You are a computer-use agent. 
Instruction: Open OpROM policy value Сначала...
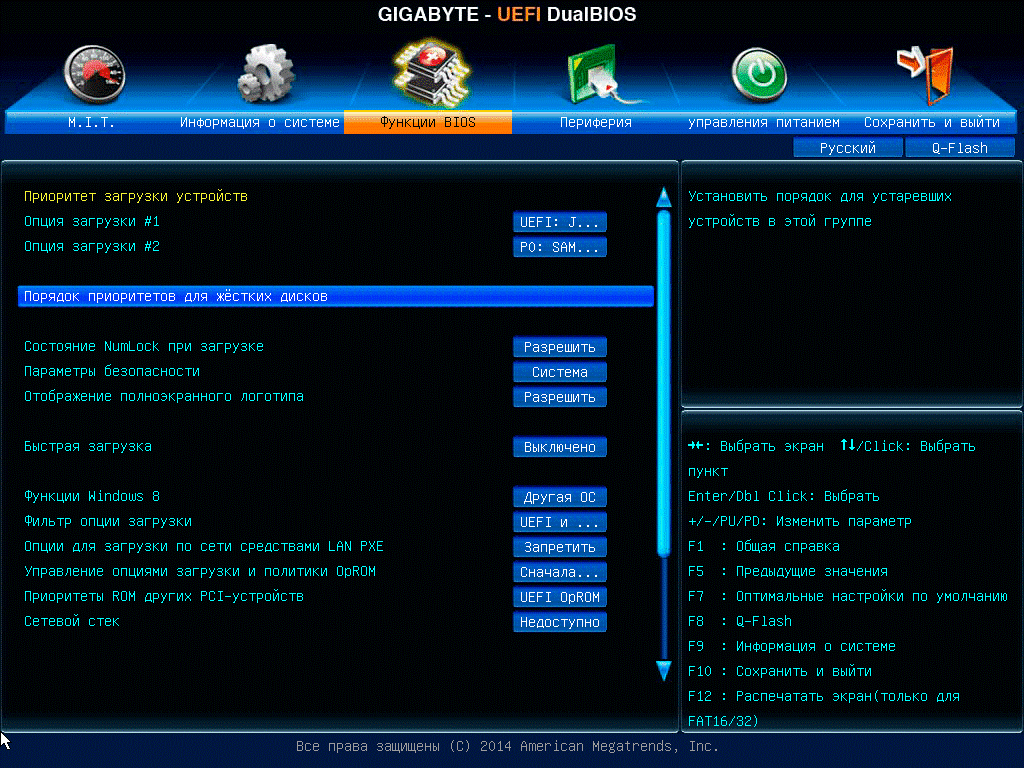[x=560, y=572]
